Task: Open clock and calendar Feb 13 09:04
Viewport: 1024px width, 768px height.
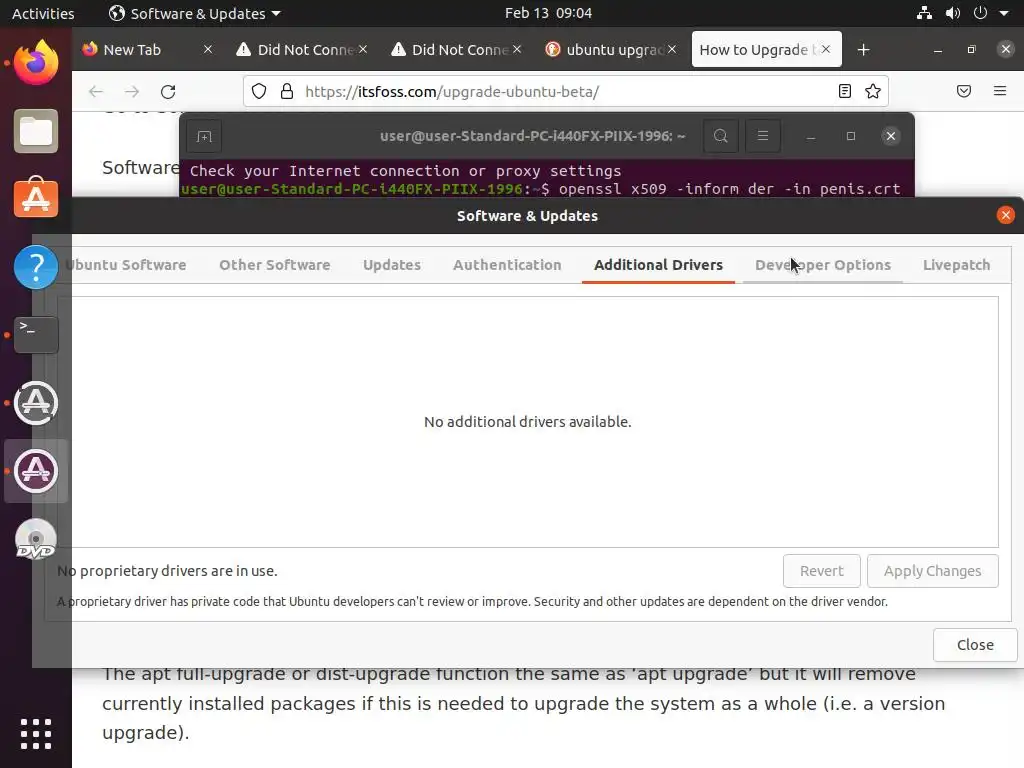Action: (549, 13)
